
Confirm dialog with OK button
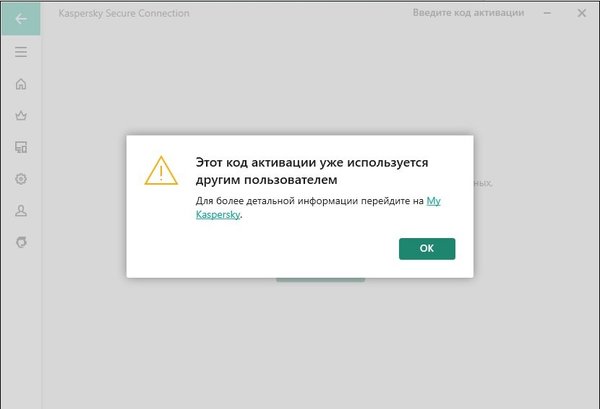click(427, 249)
